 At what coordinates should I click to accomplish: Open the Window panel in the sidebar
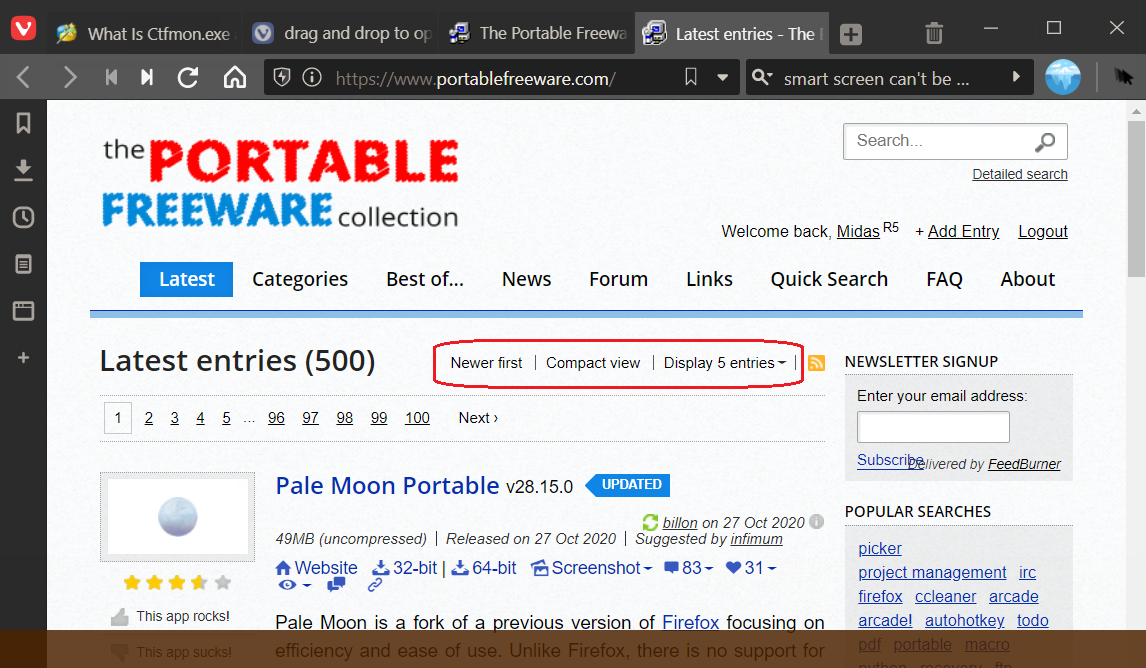(23, 311)
